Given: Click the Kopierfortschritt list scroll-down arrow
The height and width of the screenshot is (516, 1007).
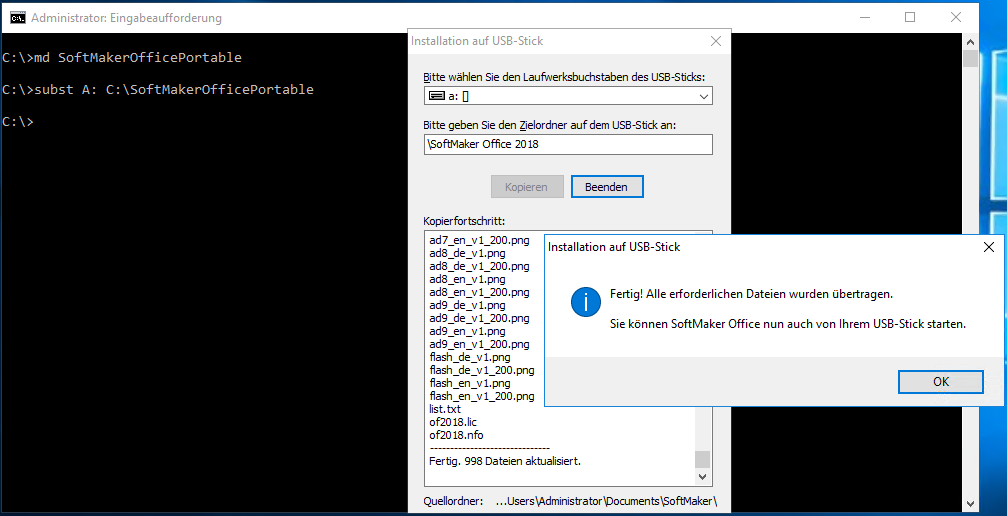Looking at the screenshot, I should (x=702, y=475).
